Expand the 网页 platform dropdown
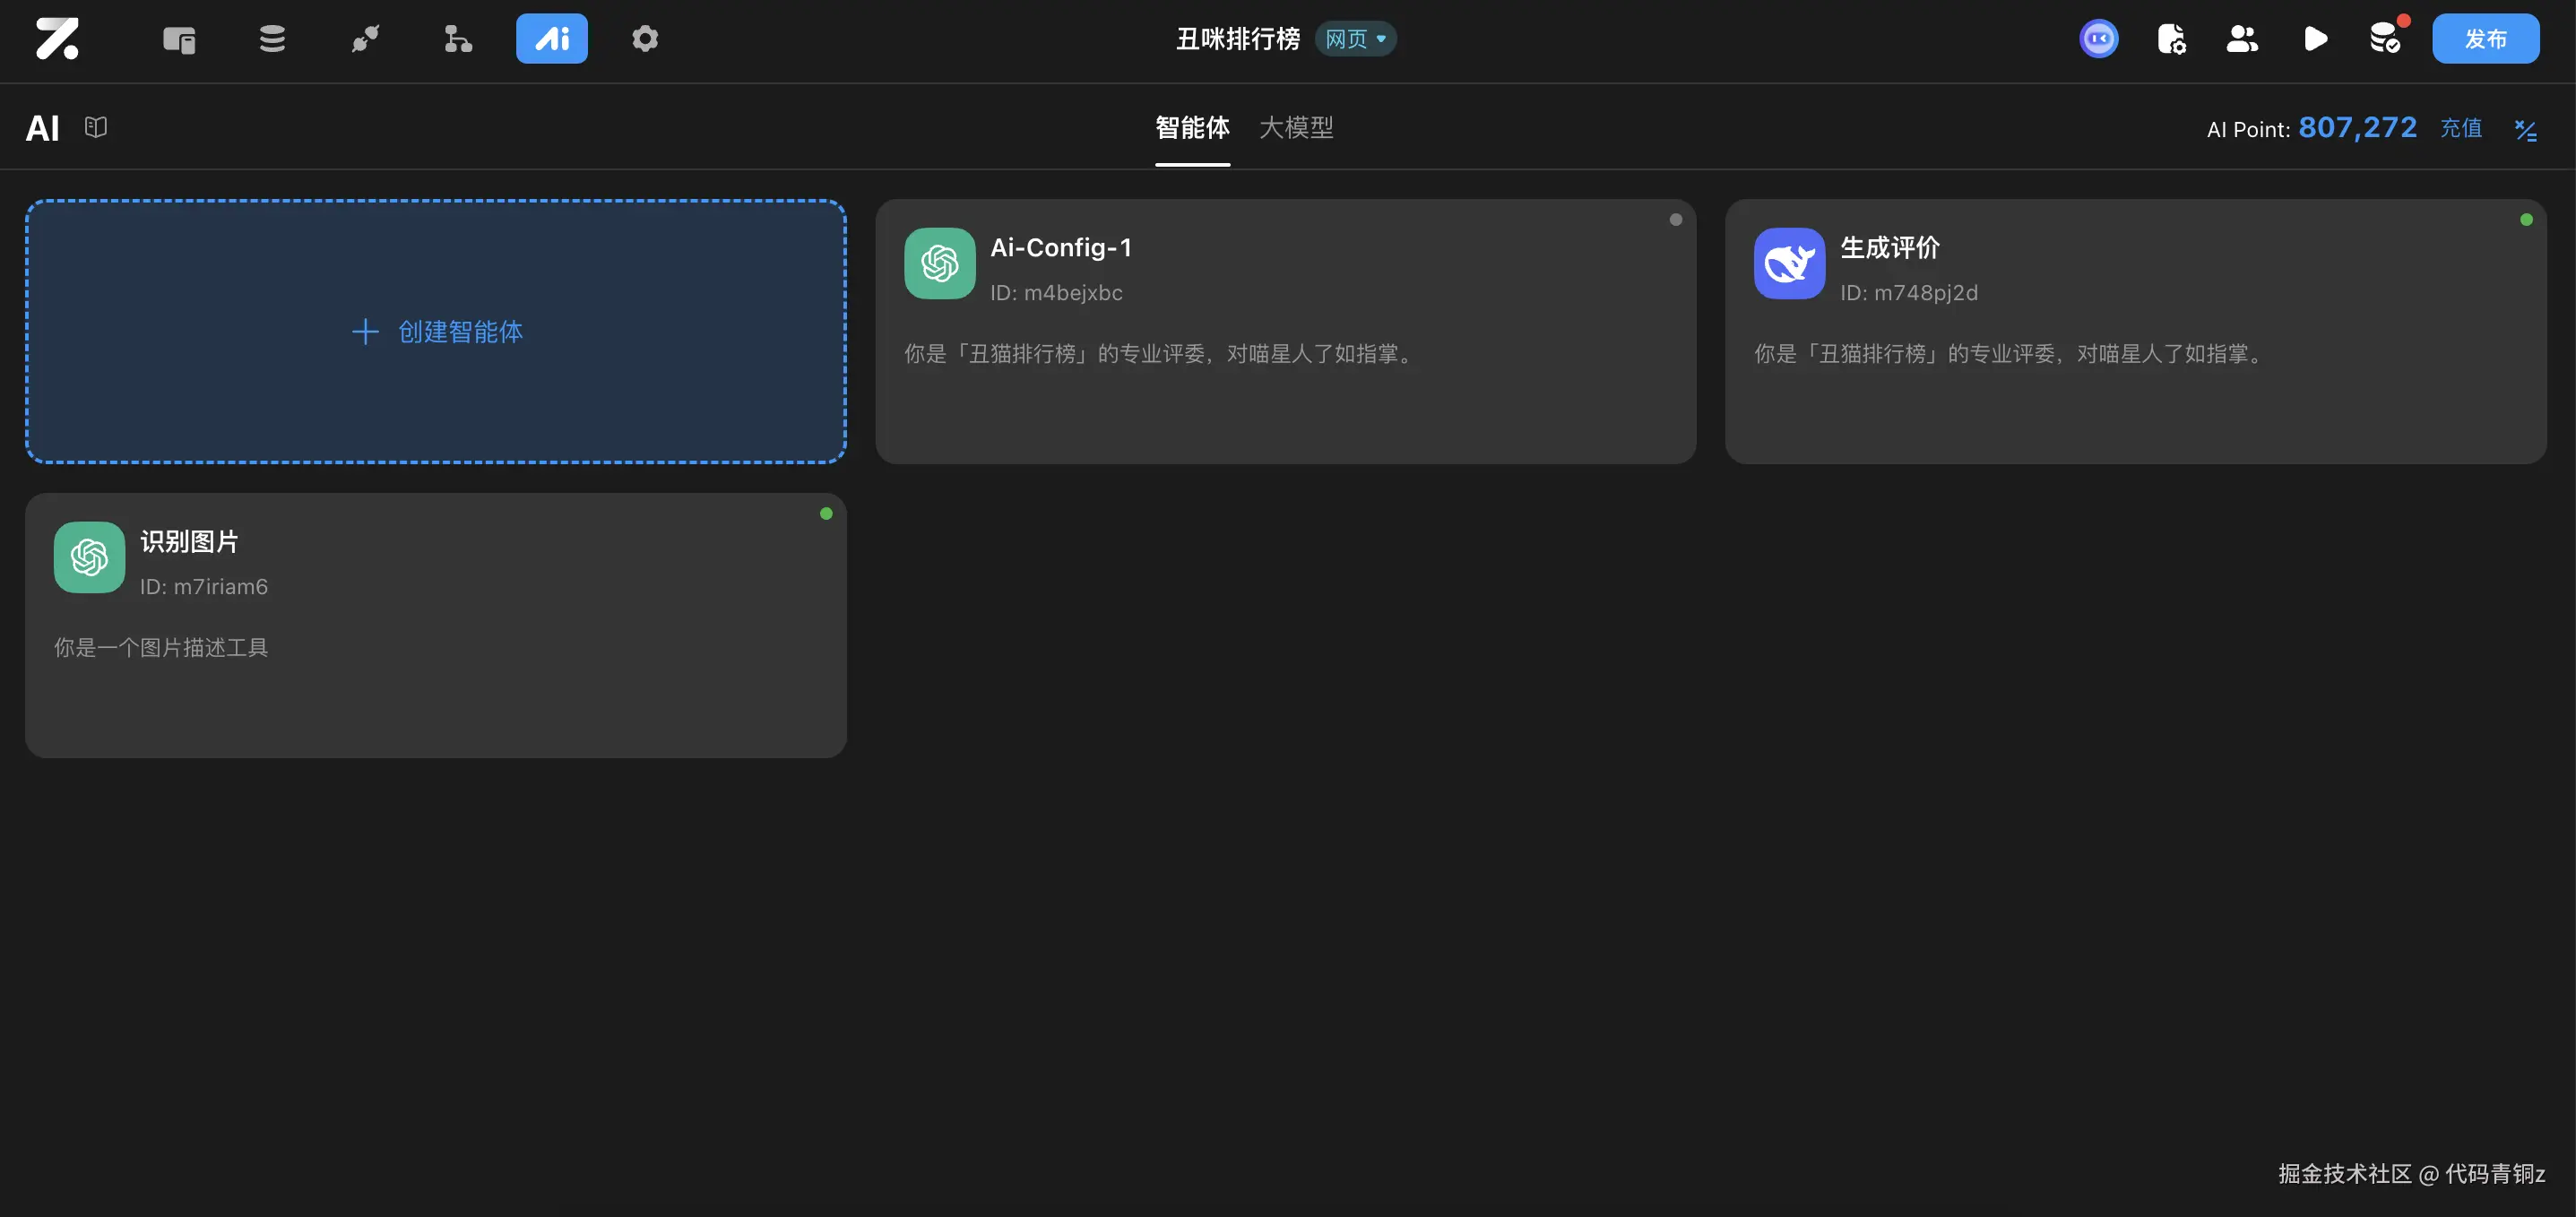 [1355, 39]
